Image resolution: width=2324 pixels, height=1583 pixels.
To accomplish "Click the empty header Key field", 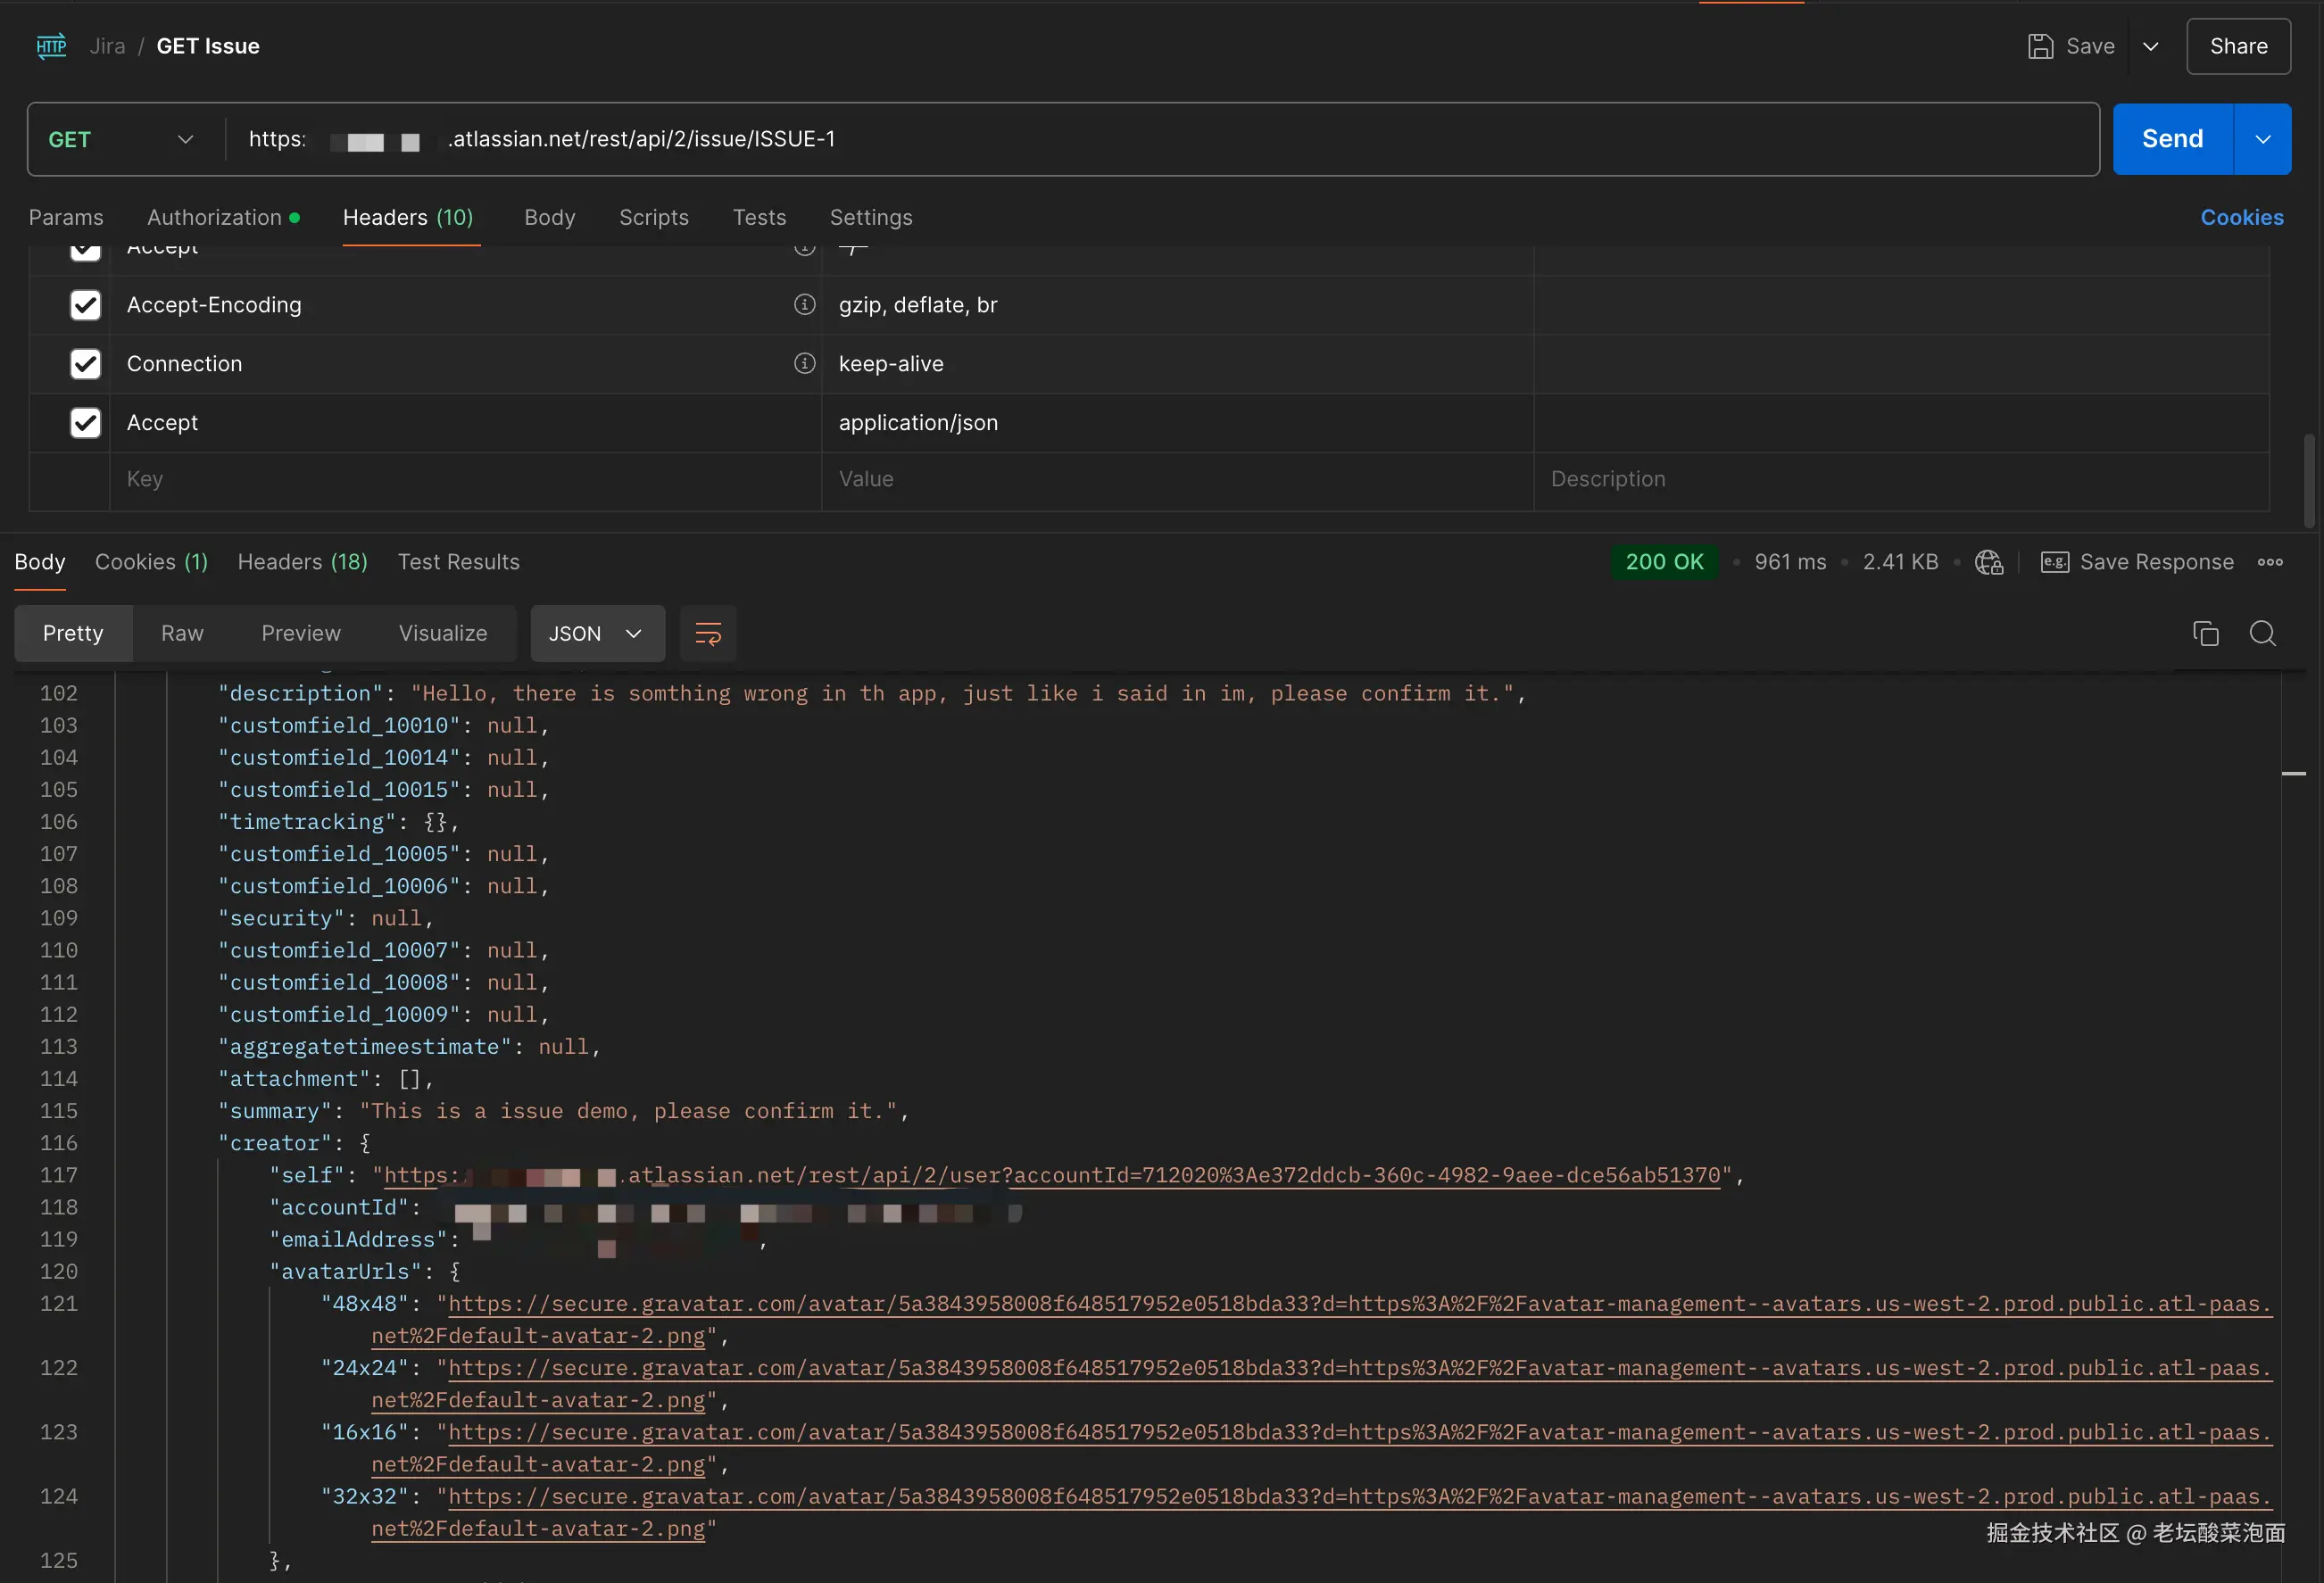I will 464,479.
